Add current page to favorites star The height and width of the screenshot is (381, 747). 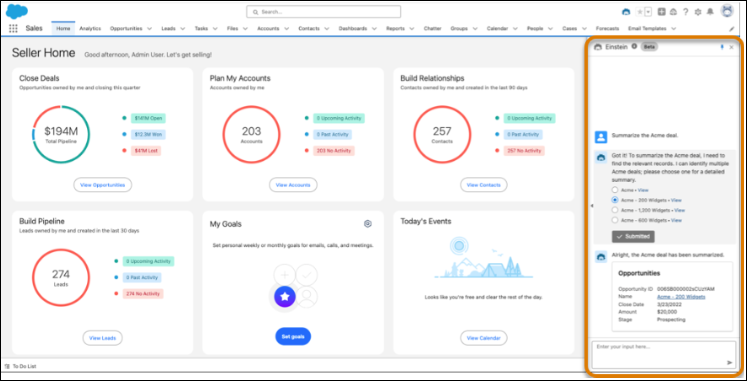click(x=640, y=12)
